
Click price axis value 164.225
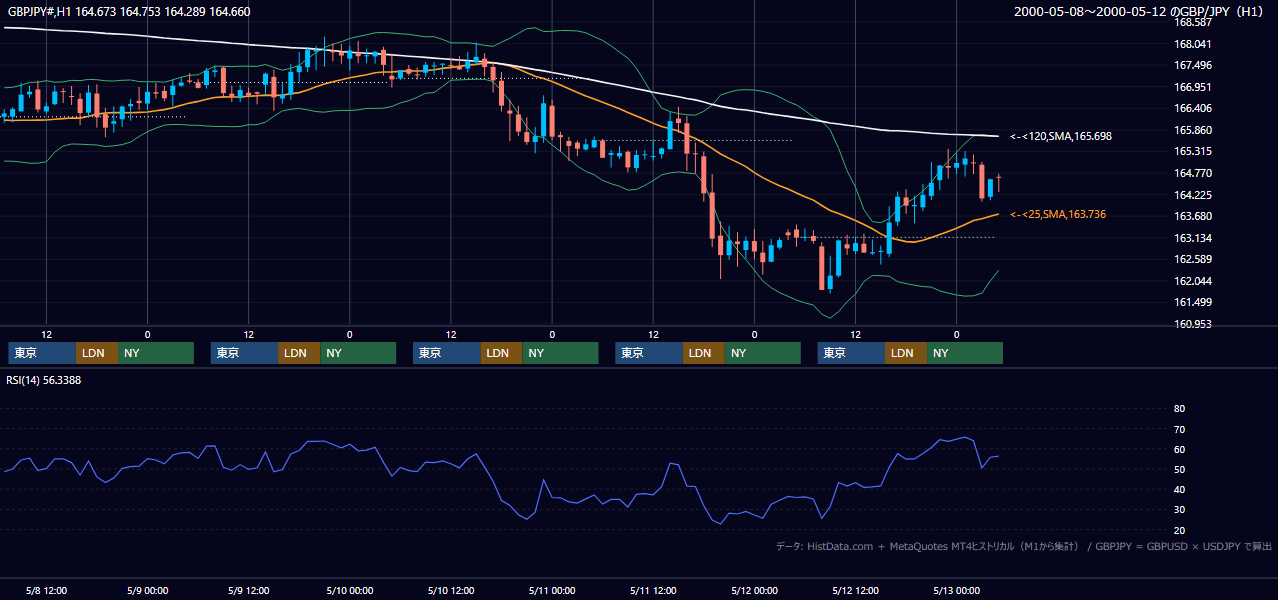pyautogui.click(x=1192, y=195)
